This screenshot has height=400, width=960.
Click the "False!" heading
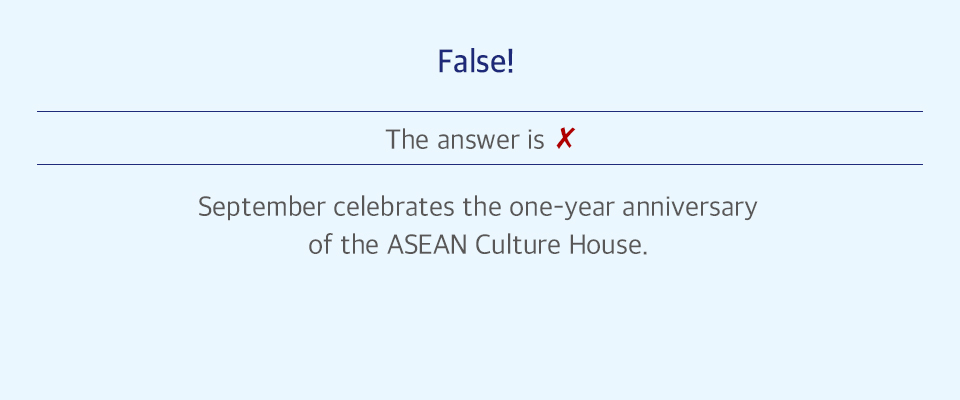476,62
